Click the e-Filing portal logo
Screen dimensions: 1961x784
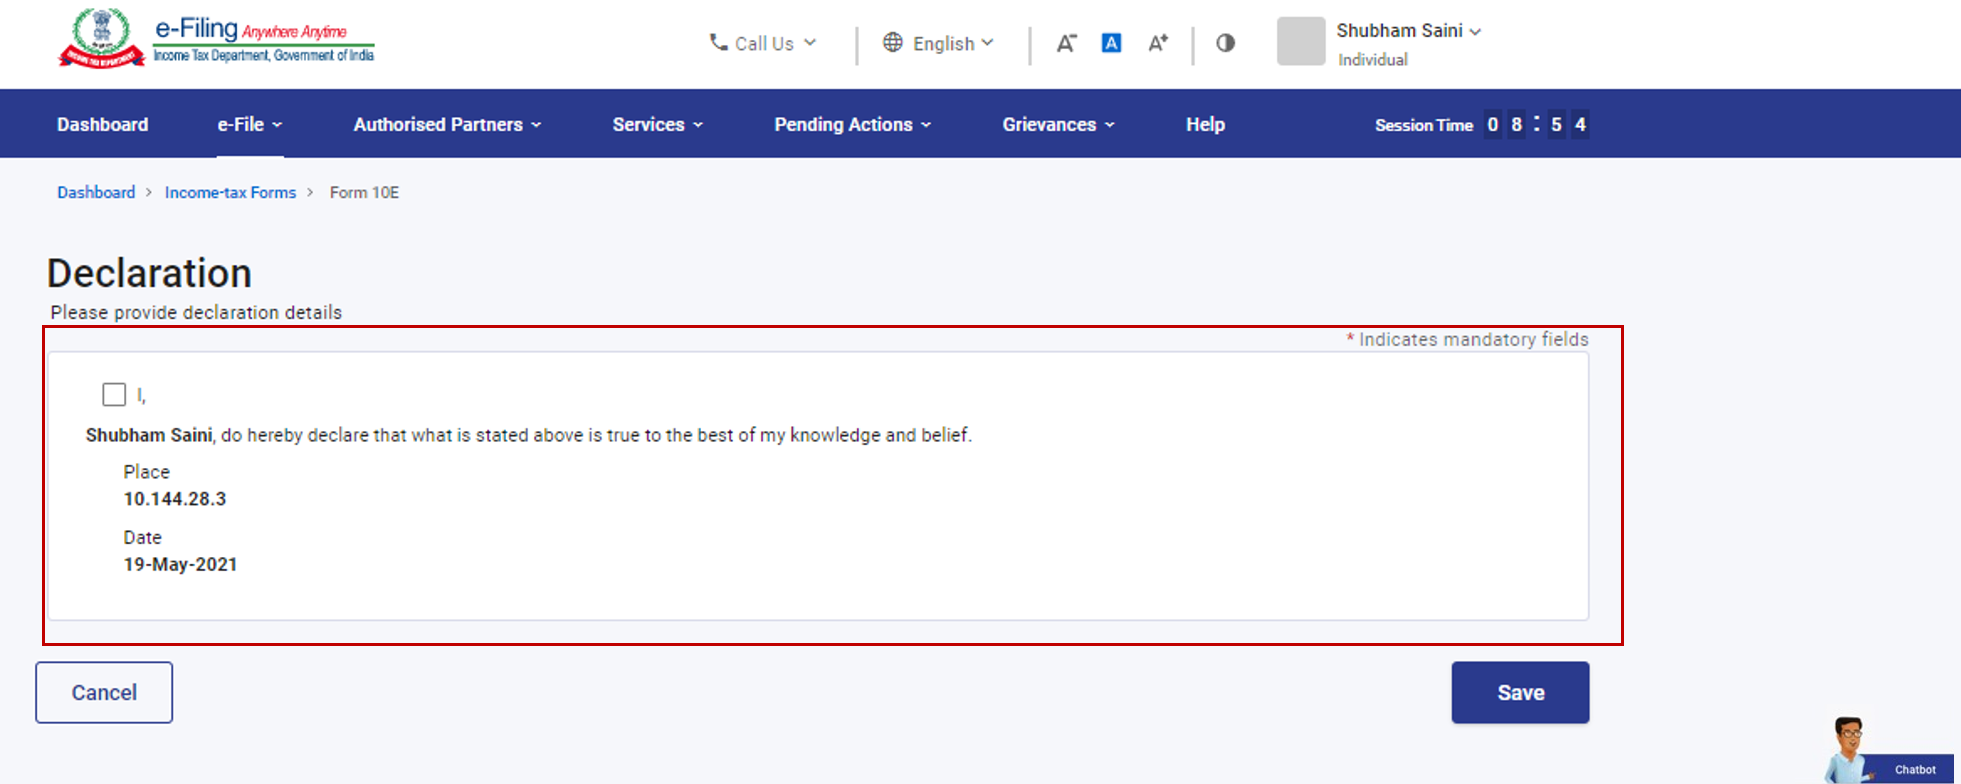click(216, 40)
